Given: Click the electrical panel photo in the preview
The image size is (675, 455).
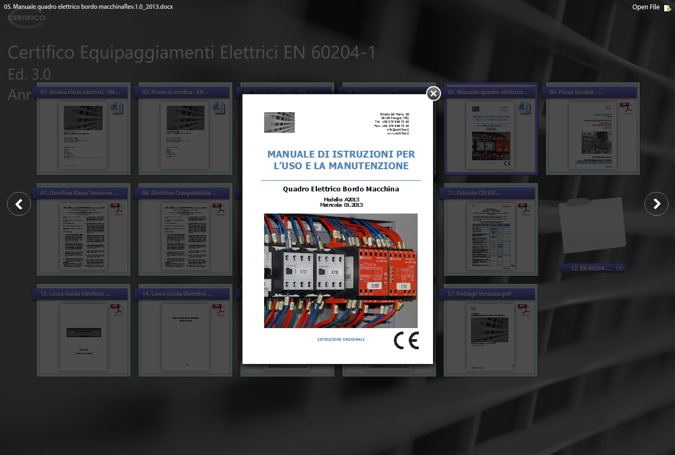Looking at the screenshot, I should [x=341, y=270].
